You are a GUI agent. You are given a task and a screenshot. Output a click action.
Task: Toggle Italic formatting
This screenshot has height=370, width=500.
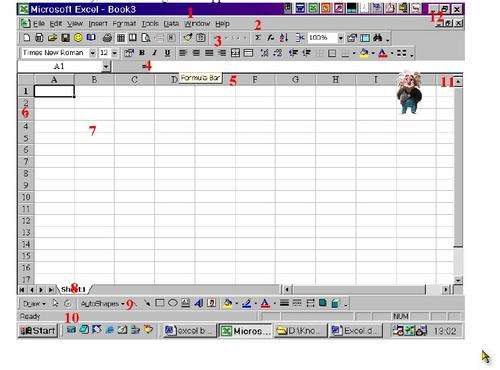coord(155,53)
